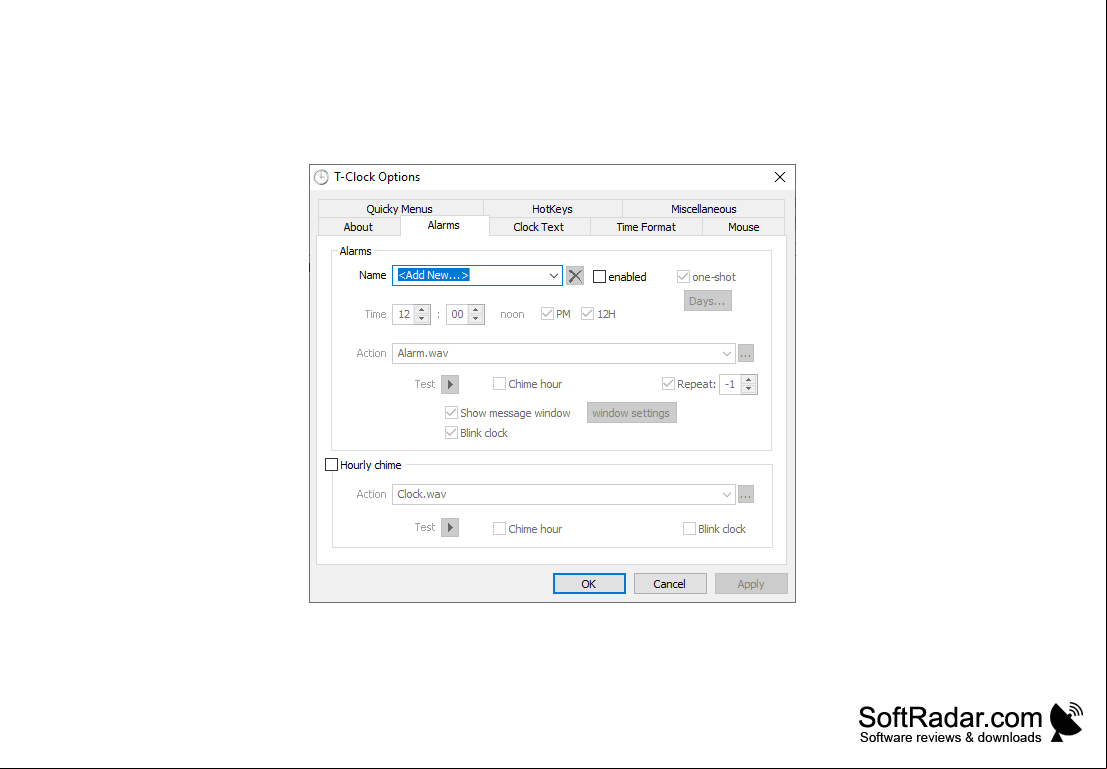Image resolution: width=1107 pixels, height=769 pixels.
Task: Click the Apply button
Action: [750, 584]
